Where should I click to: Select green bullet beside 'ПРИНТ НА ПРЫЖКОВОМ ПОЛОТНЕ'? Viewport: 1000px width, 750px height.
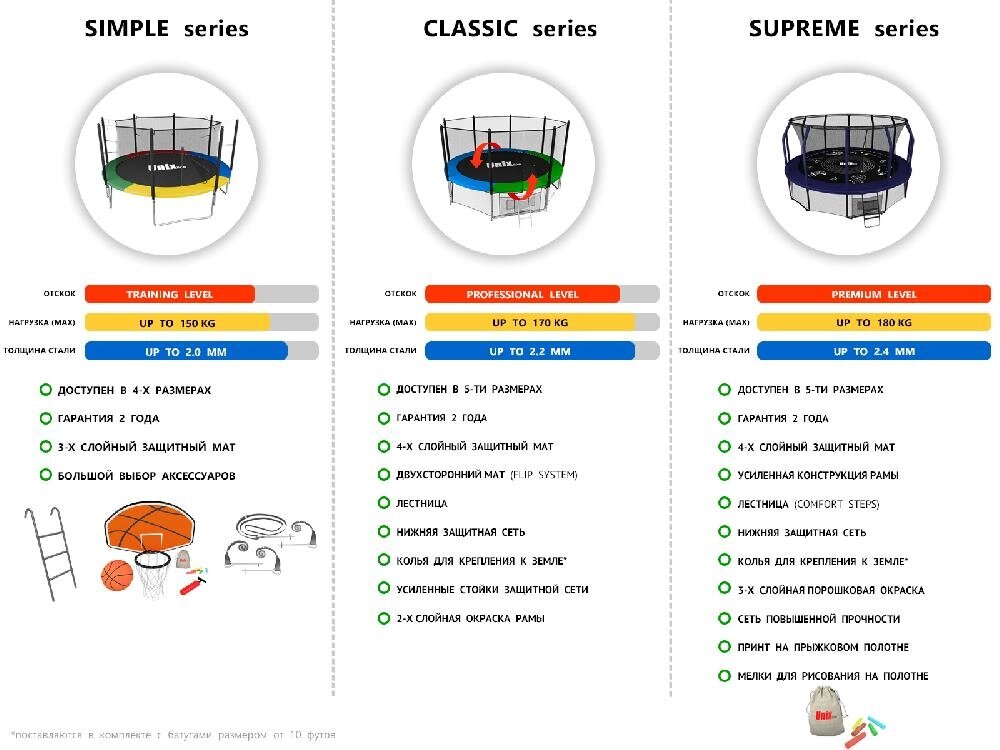point(725,647)
